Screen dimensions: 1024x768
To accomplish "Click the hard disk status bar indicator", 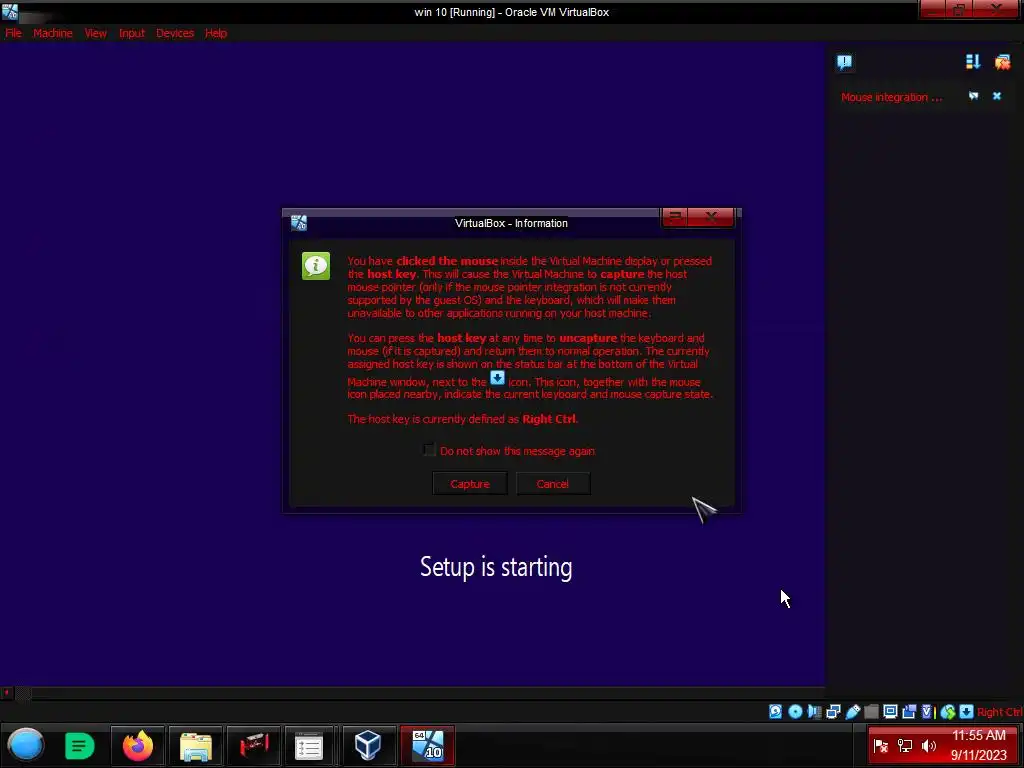I will tap(775, 712).
